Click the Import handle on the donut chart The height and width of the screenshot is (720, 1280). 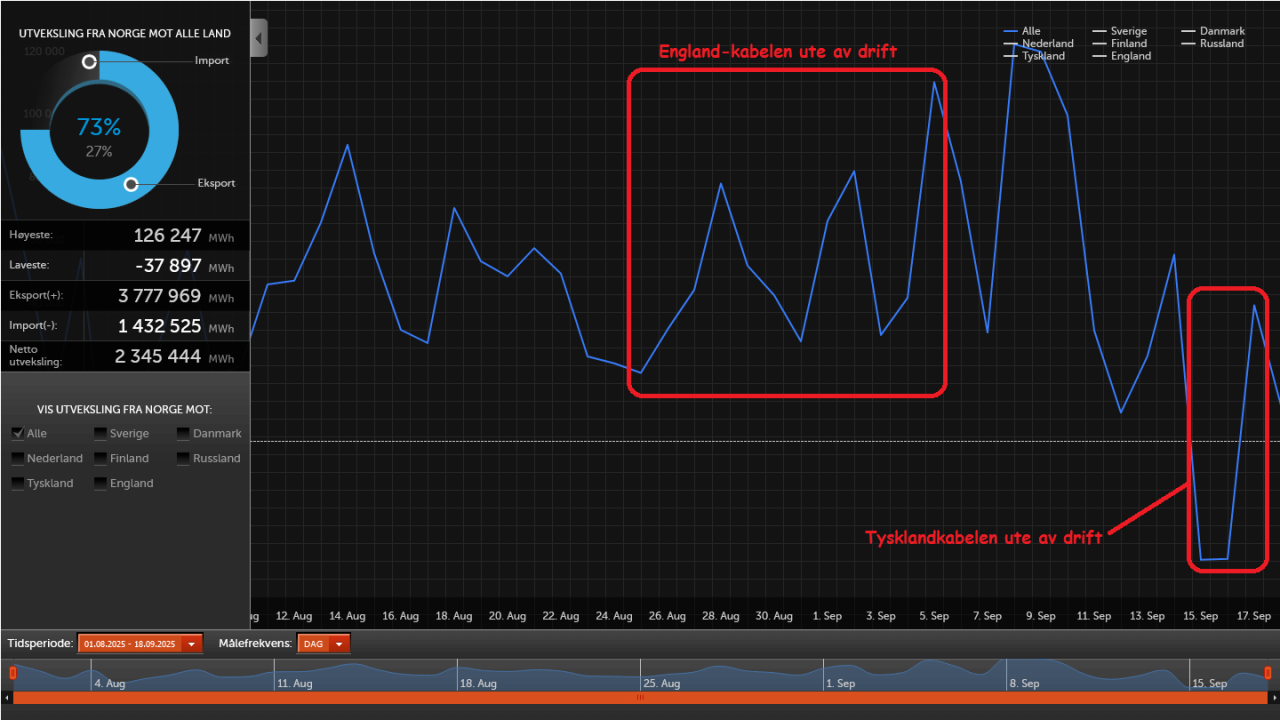(89, 61)
